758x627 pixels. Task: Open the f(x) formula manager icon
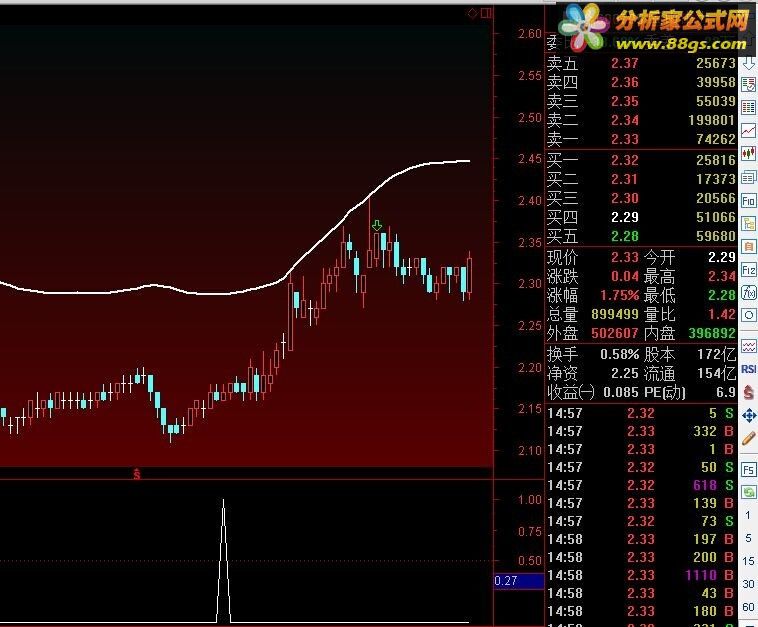coord(748,292)
